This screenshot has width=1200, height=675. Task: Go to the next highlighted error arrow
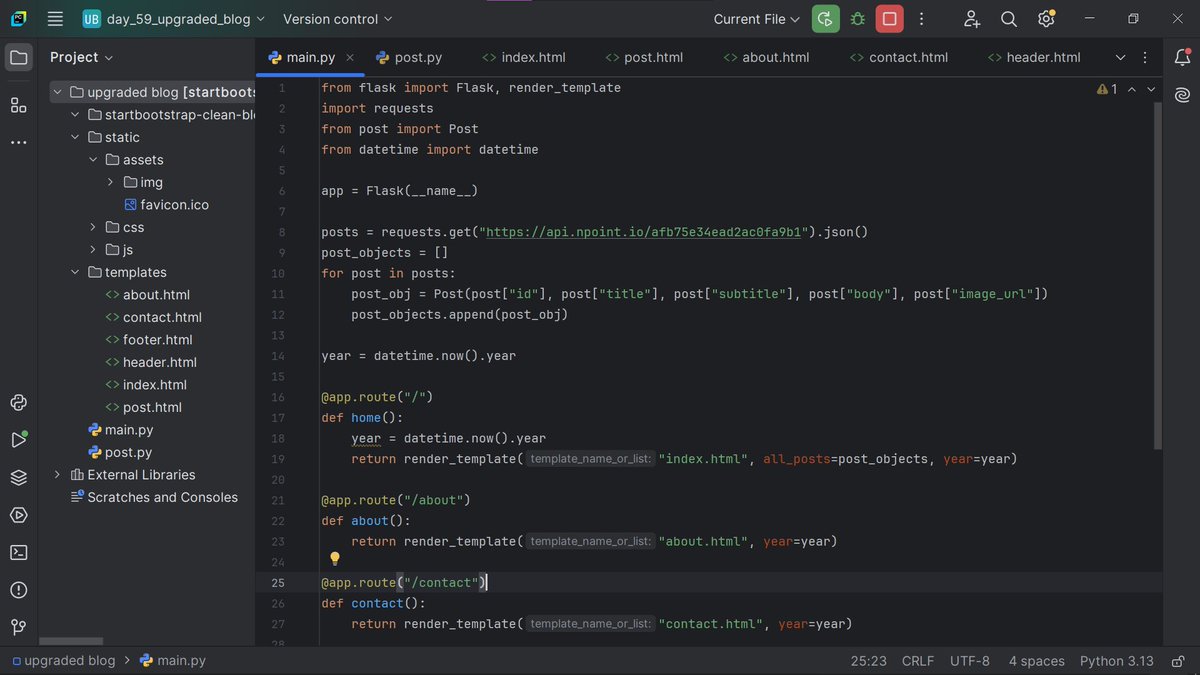click(x=1152, y=89)
